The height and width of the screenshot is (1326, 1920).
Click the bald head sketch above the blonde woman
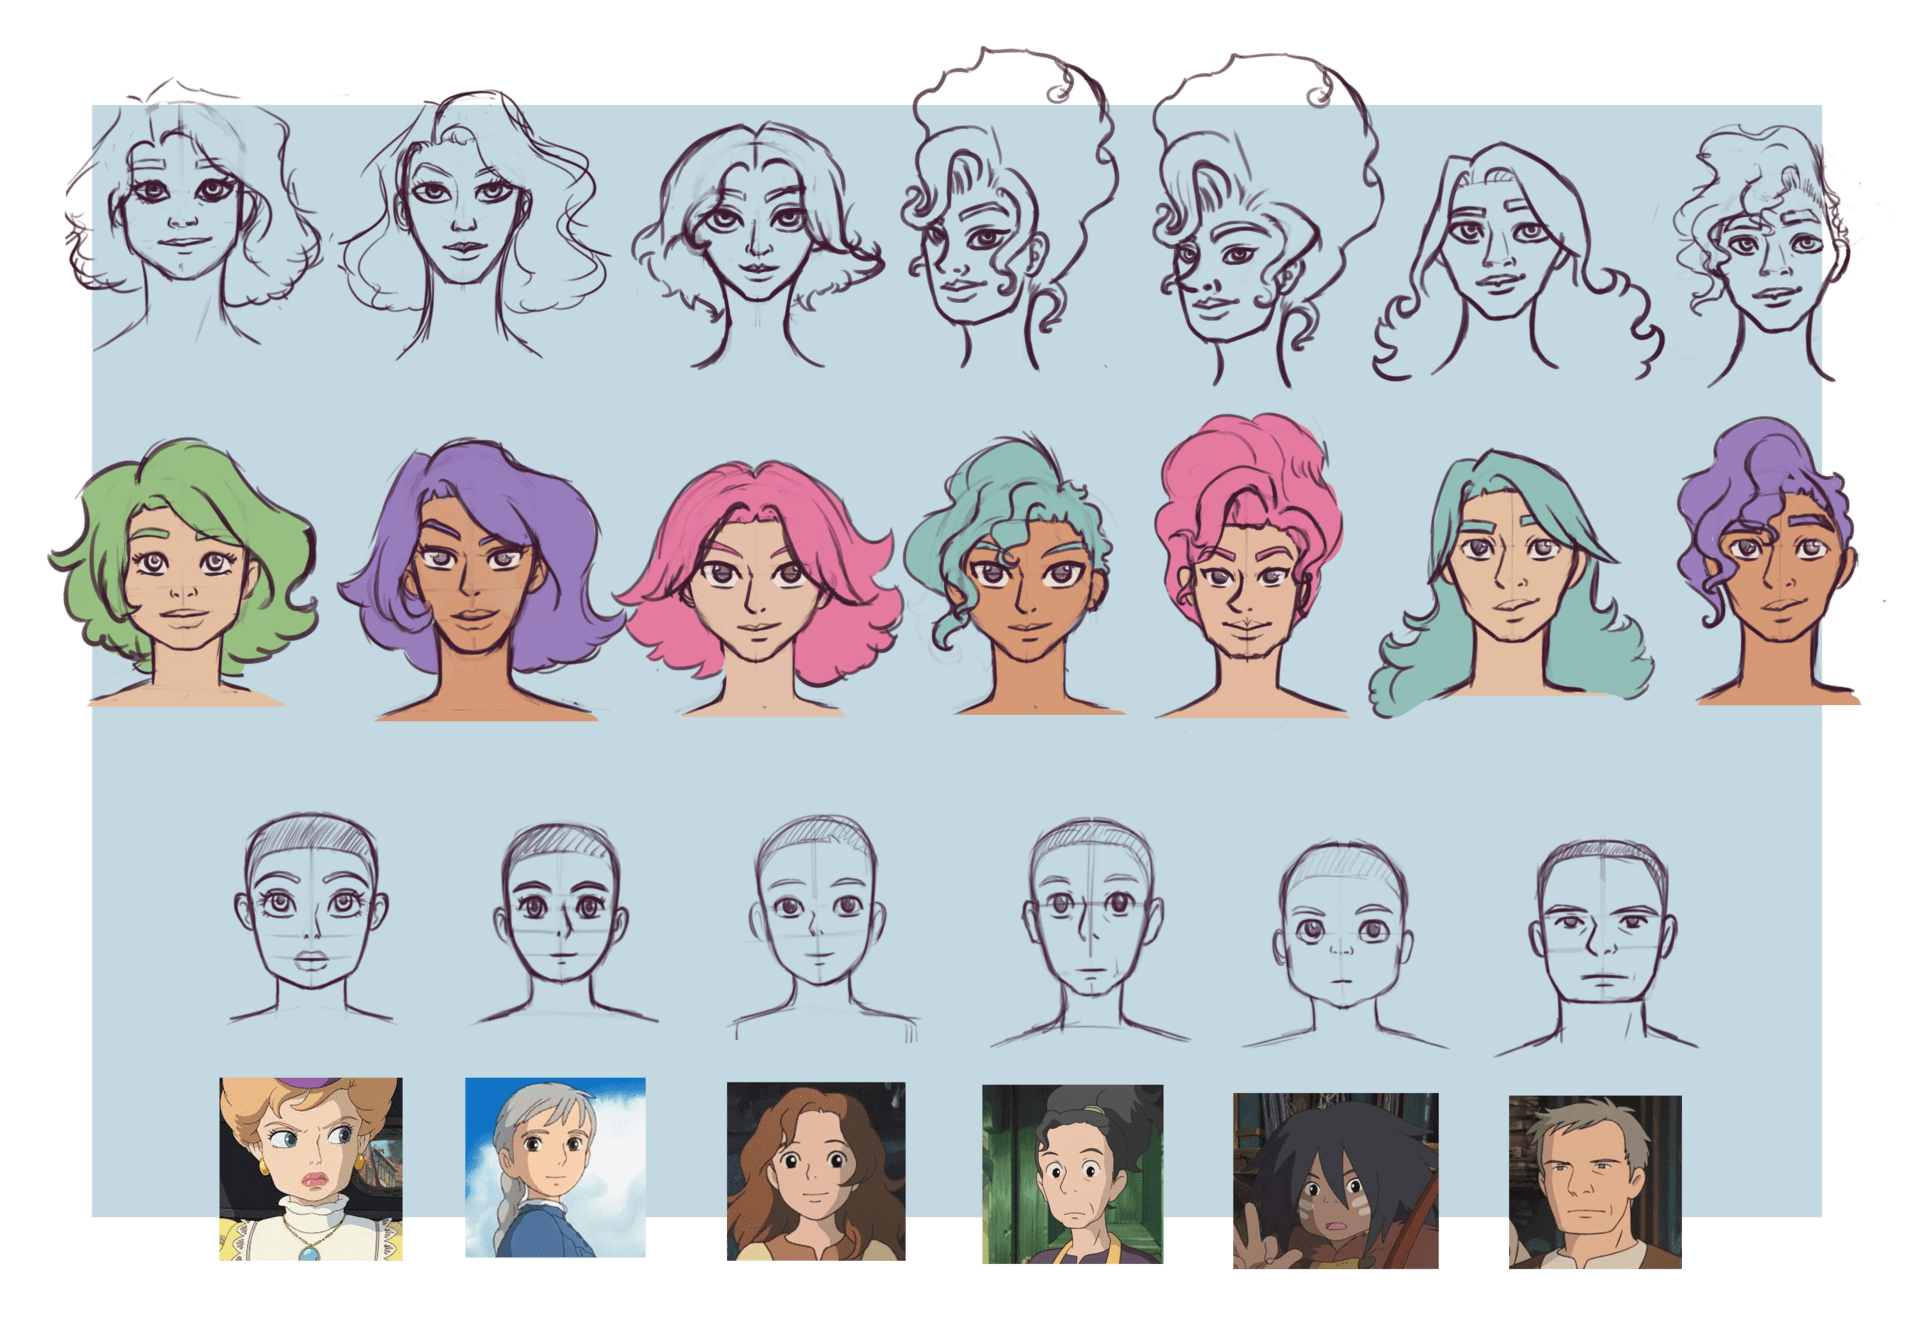(311, 917)
